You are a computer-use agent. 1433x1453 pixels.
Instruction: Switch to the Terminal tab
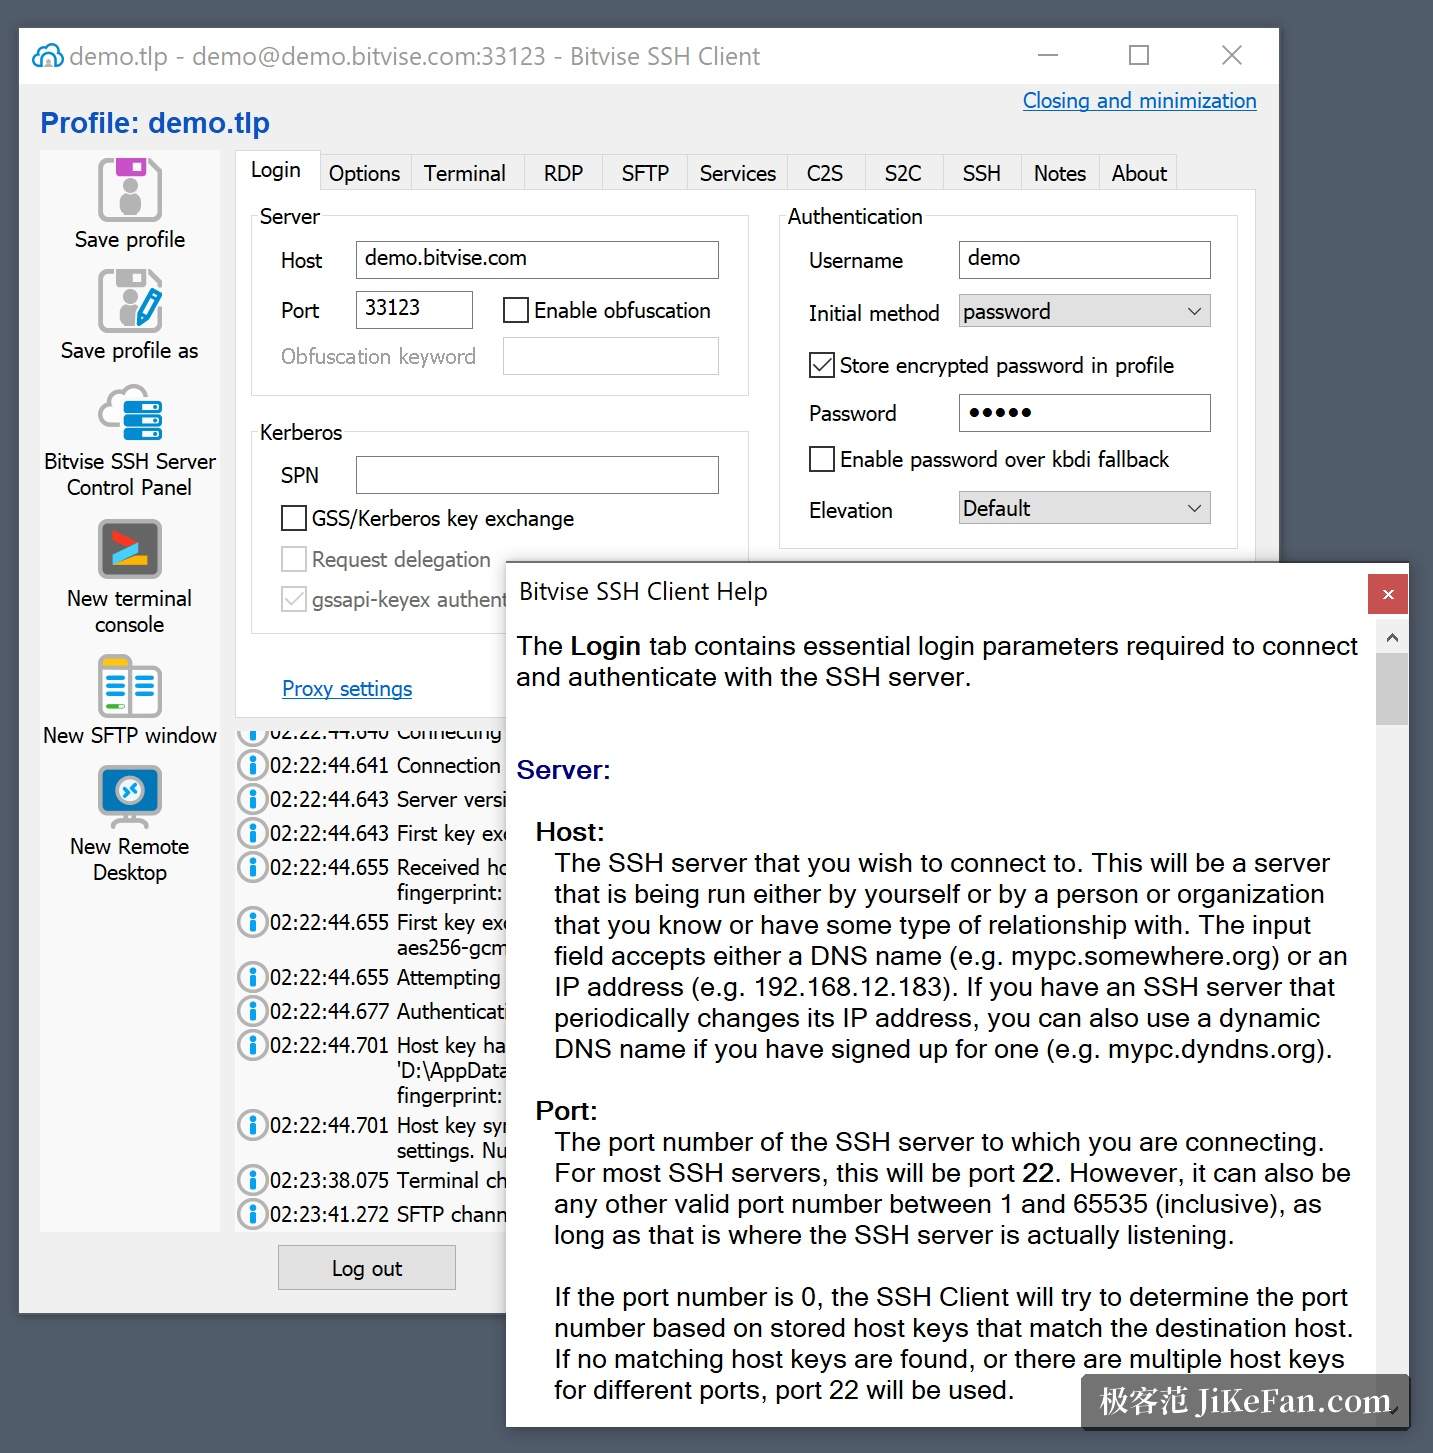[x=464, y=173]
